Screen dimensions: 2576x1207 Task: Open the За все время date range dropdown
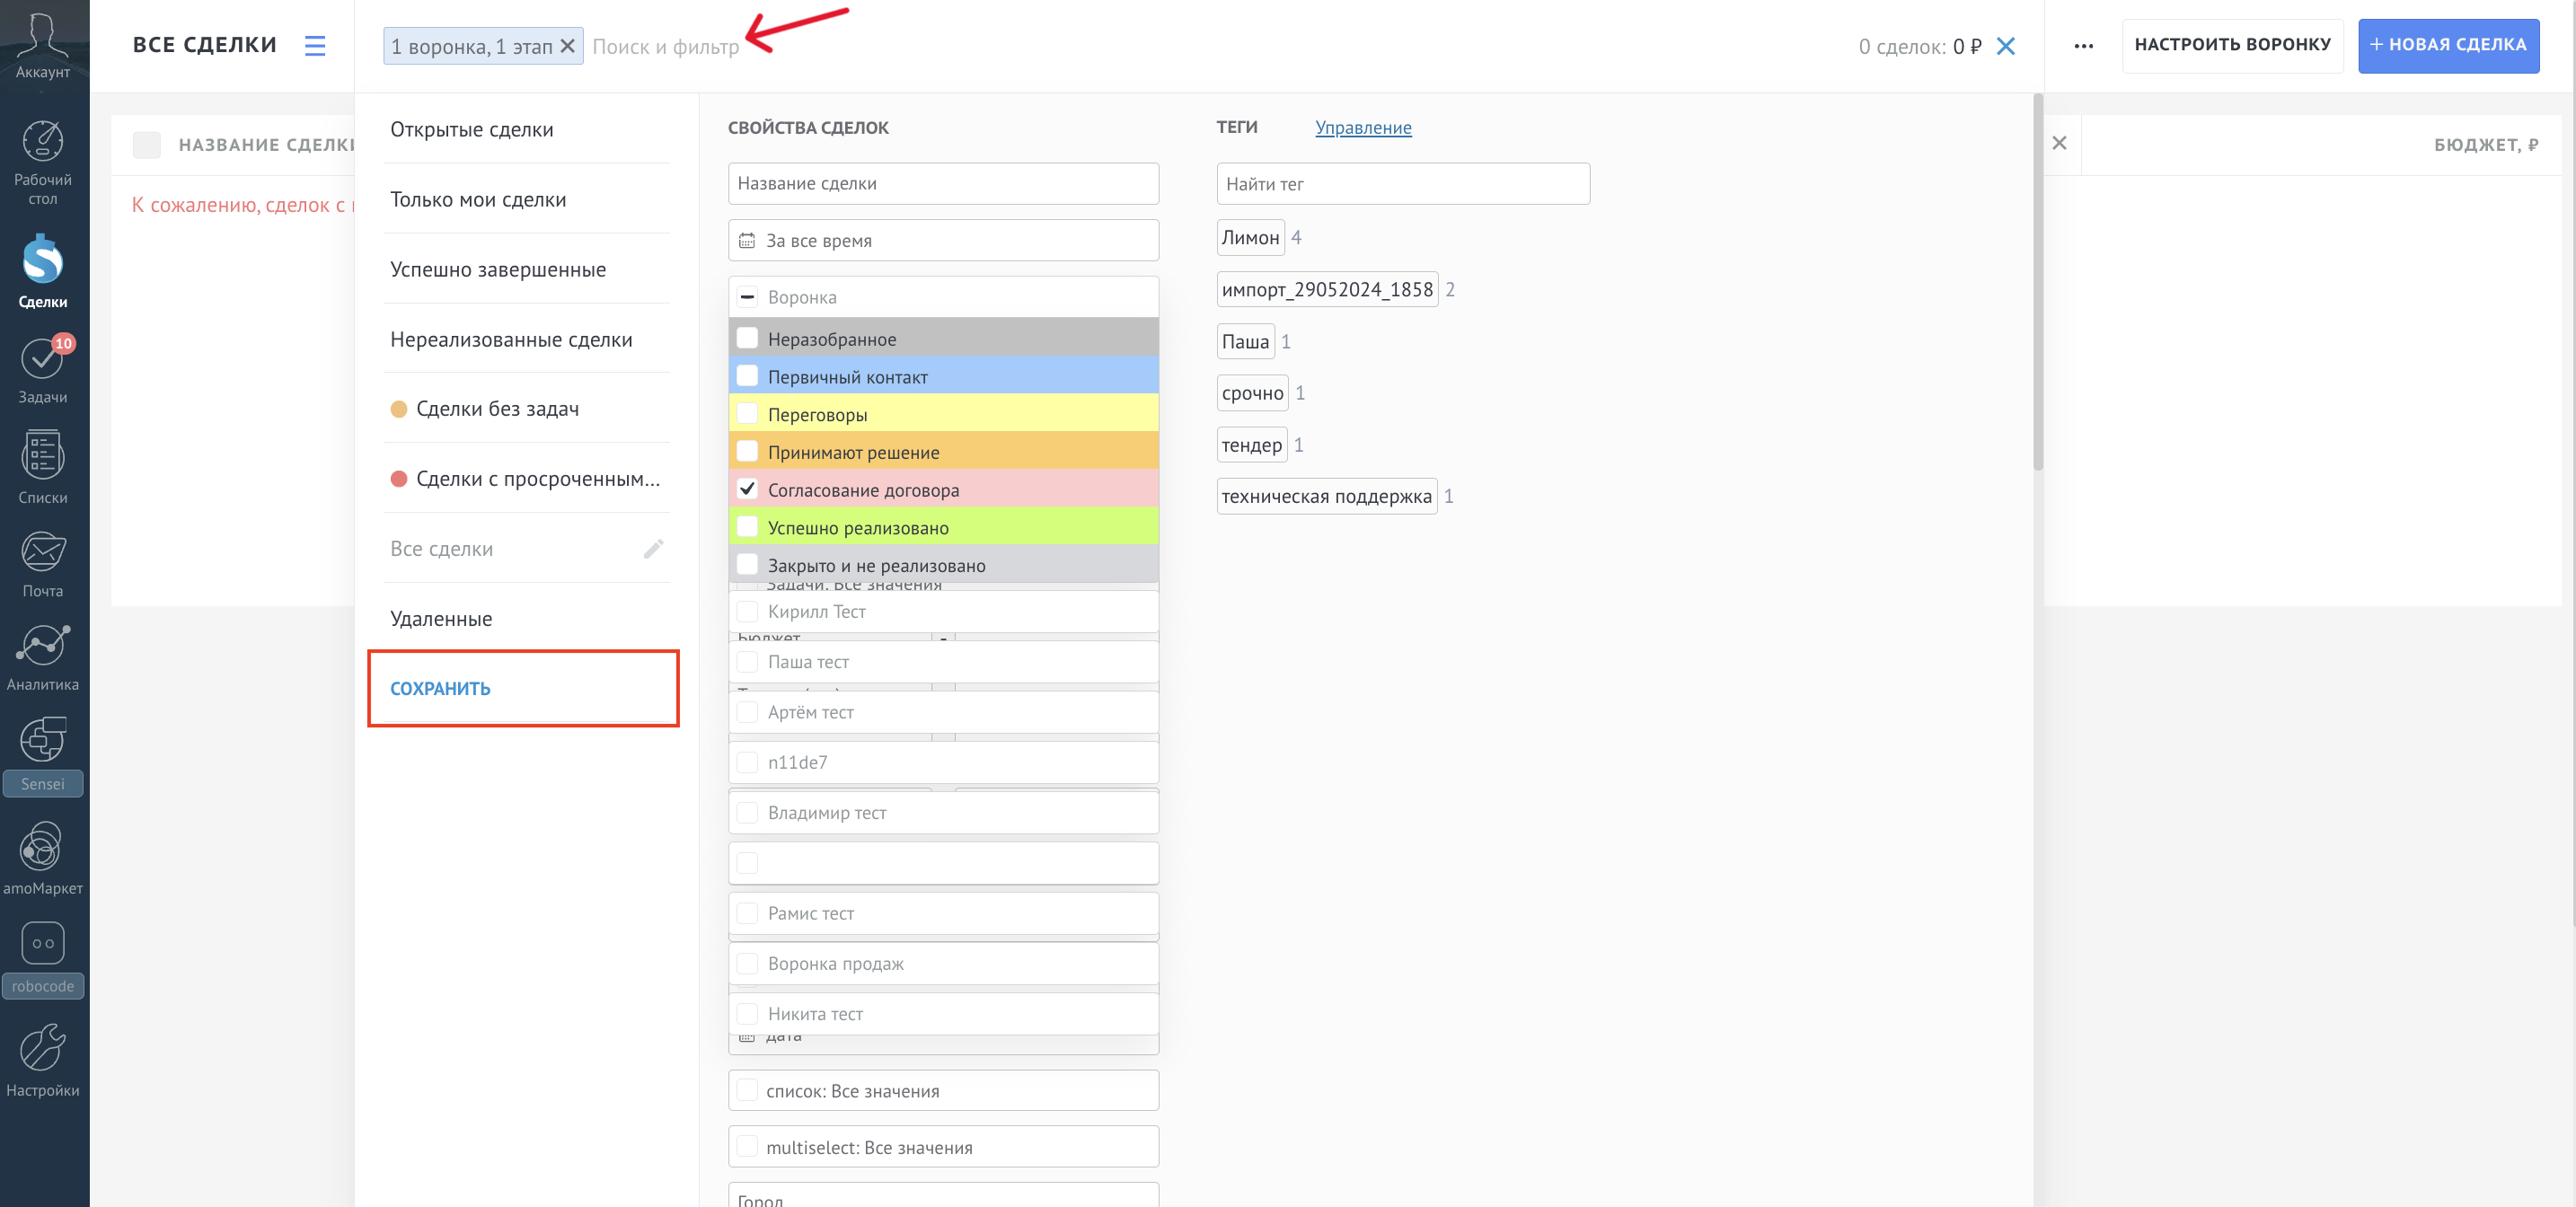pyautogui.click(x=943, y=240)
